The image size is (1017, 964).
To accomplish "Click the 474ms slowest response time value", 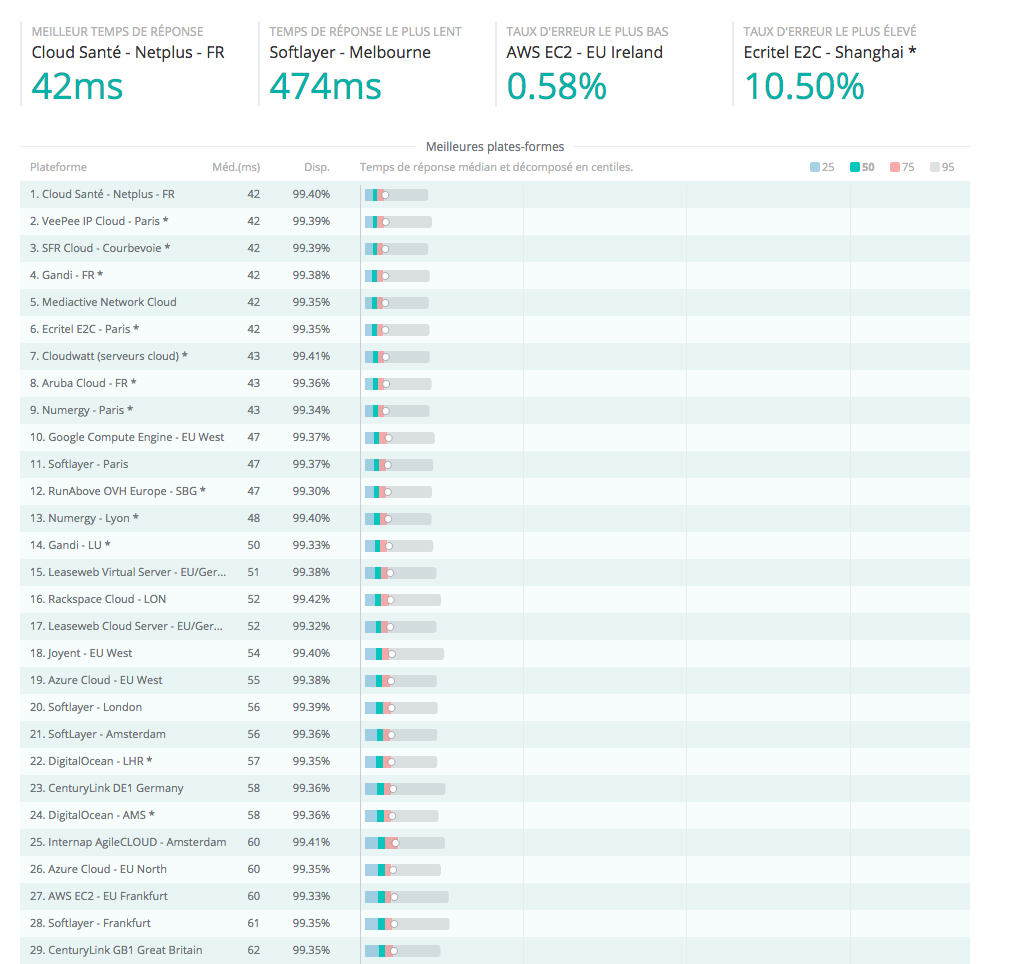I will click(326, 86).
